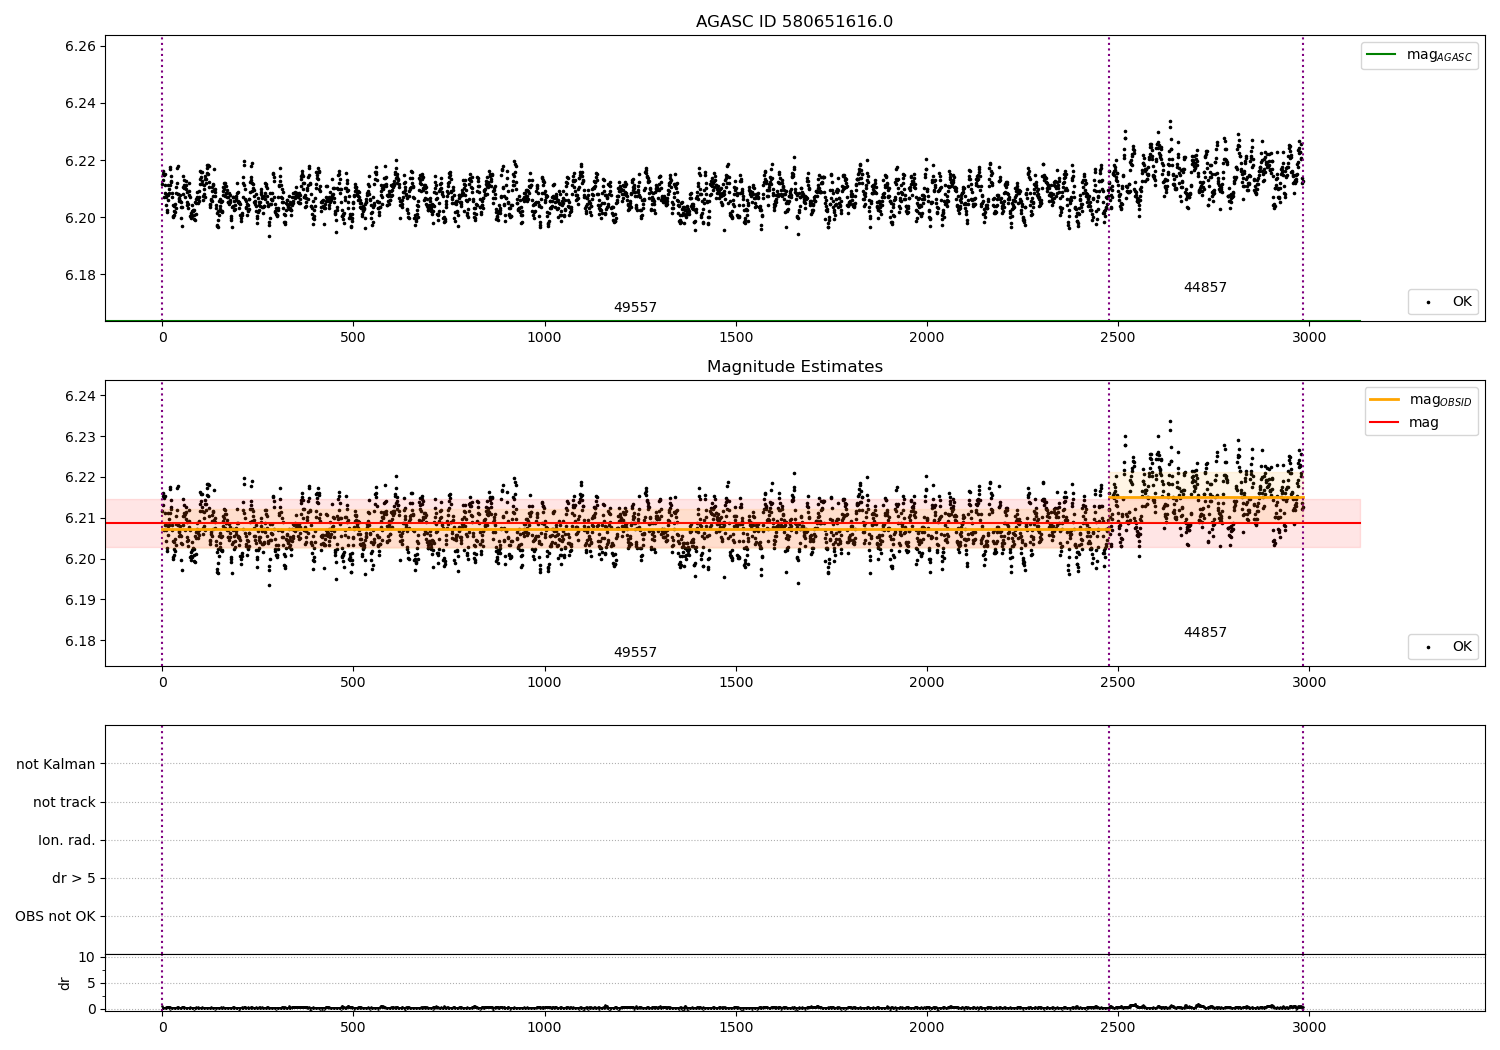The image size is (1500, 1050).
Task: Click the 2500 x-axis tick in the top plot
Action: (x=1118, y=337)
